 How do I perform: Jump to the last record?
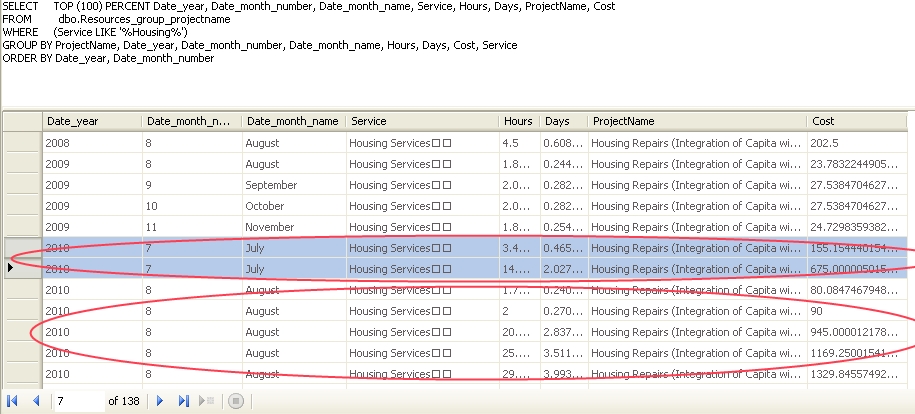[183, 401]
